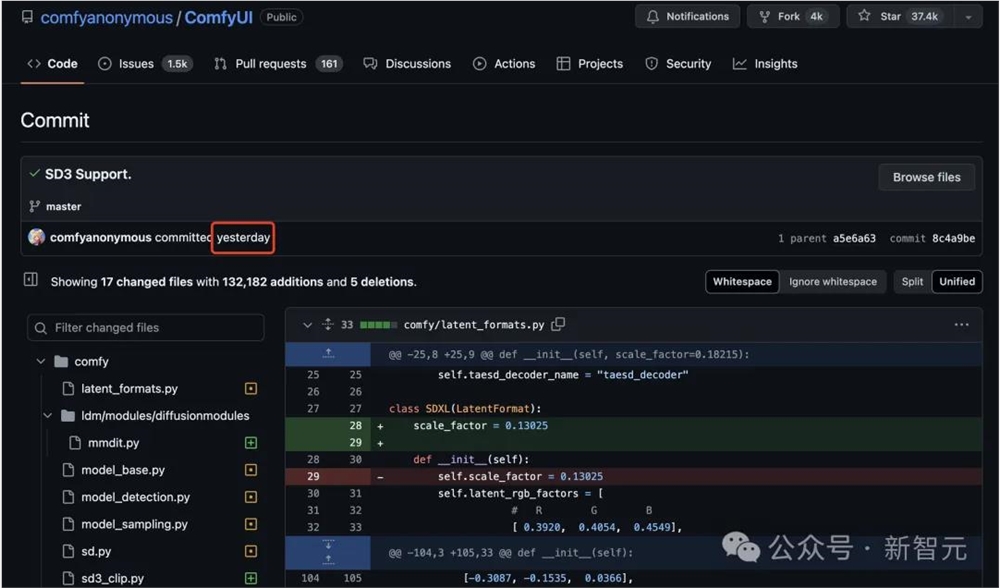
Task: Star the ComfyUI repository
Action: [x=900, y=17]
